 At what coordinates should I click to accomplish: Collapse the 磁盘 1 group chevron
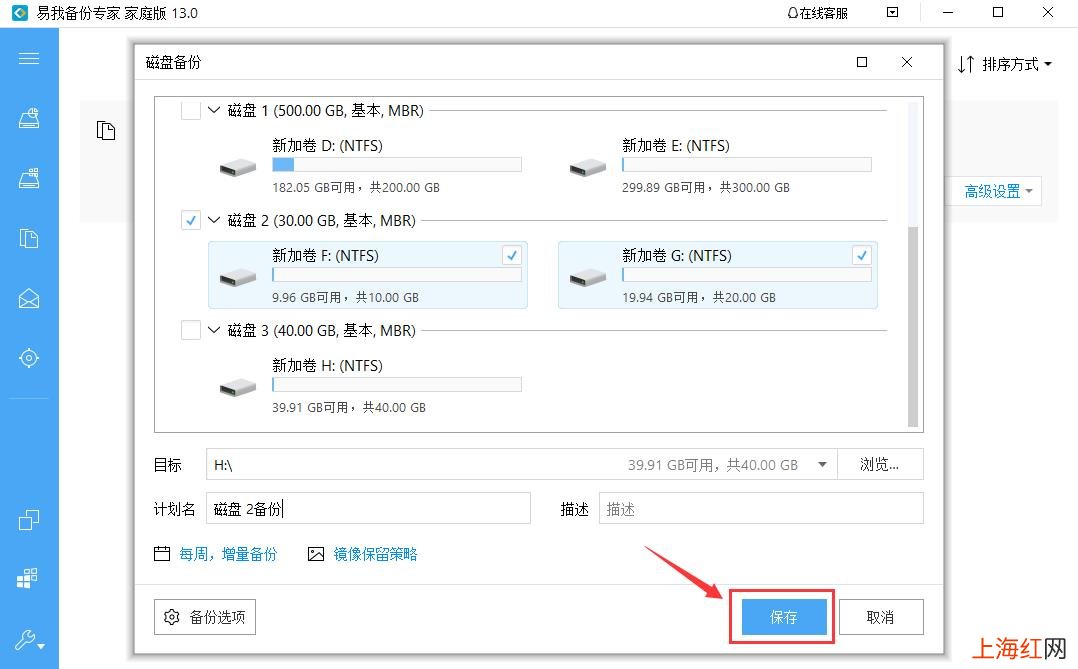[214, 110]
